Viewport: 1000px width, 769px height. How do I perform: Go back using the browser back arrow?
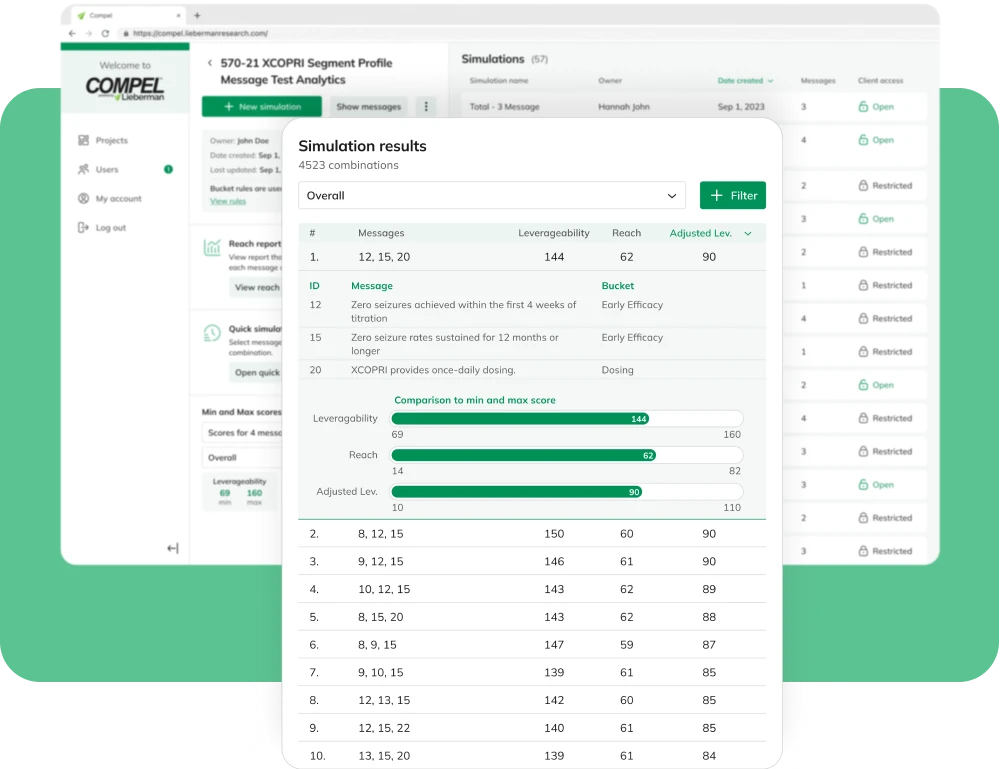click(x=72, y=33)
